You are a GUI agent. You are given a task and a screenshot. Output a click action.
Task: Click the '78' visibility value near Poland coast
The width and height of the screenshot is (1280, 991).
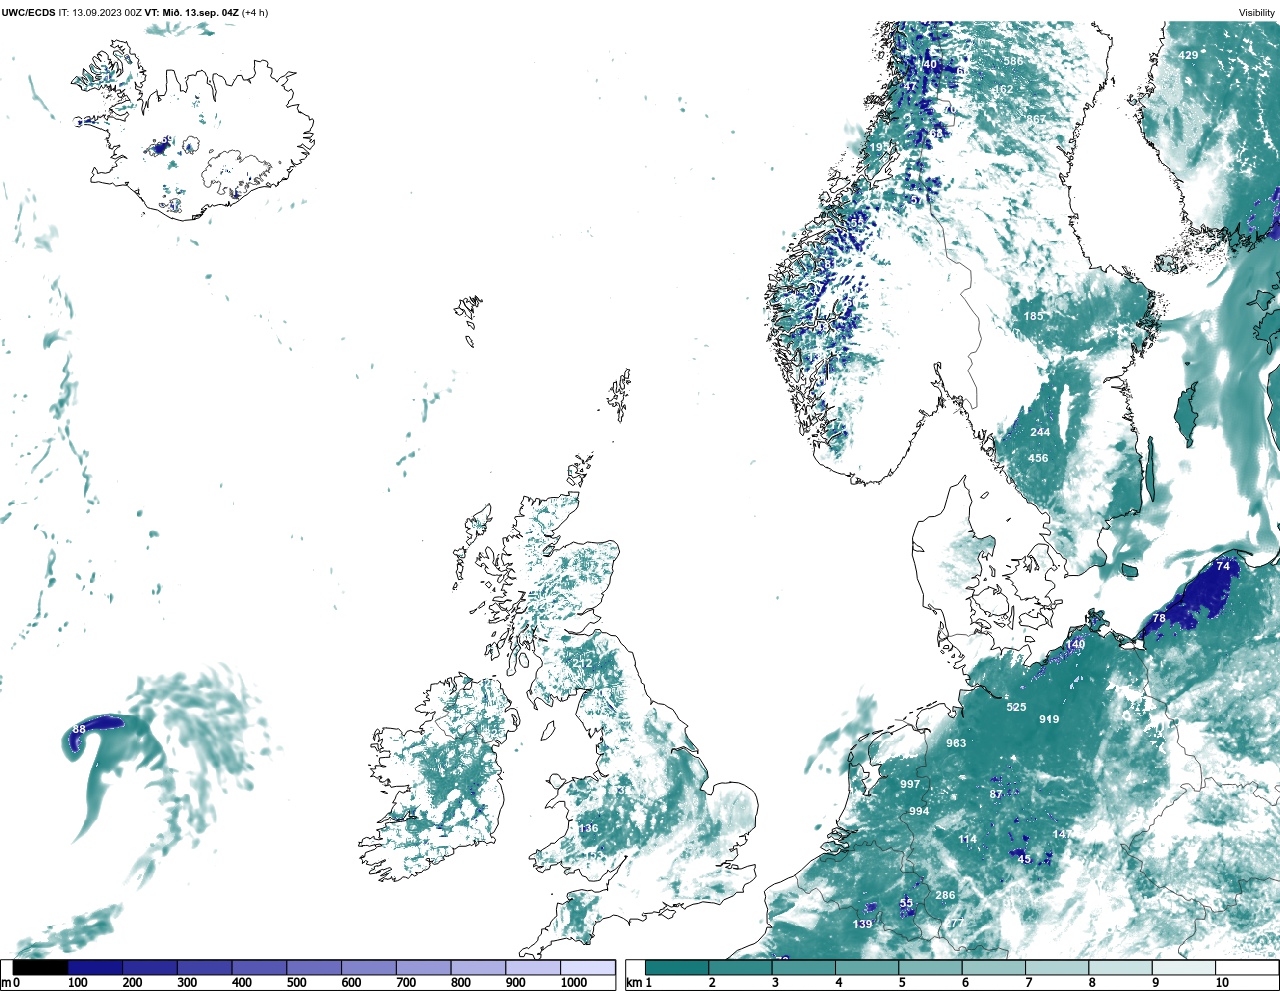(x=1159, y=619)
